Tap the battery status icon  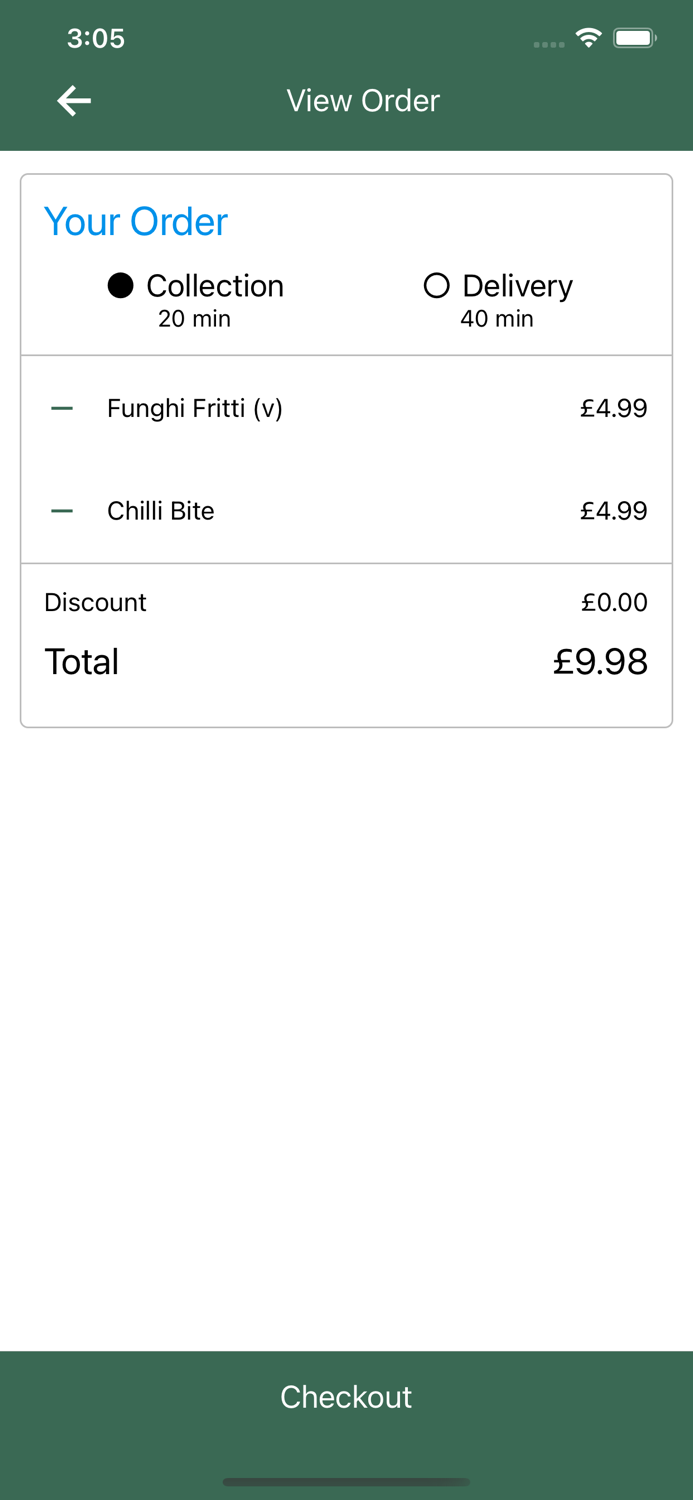click(634, 38)
